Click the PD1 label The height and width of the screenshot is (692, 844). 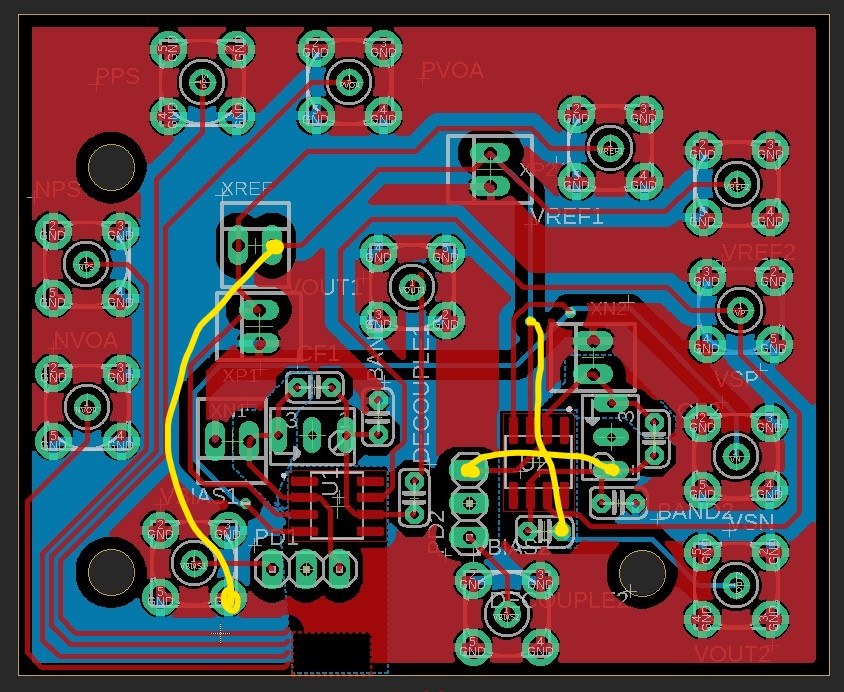[275, 536]
